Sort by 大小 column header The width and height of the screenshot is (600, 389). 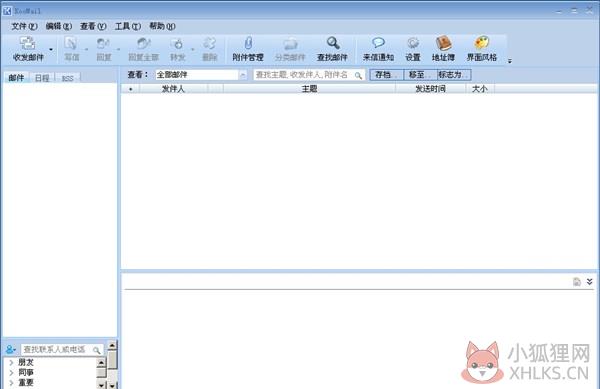(x=480, y=89)
